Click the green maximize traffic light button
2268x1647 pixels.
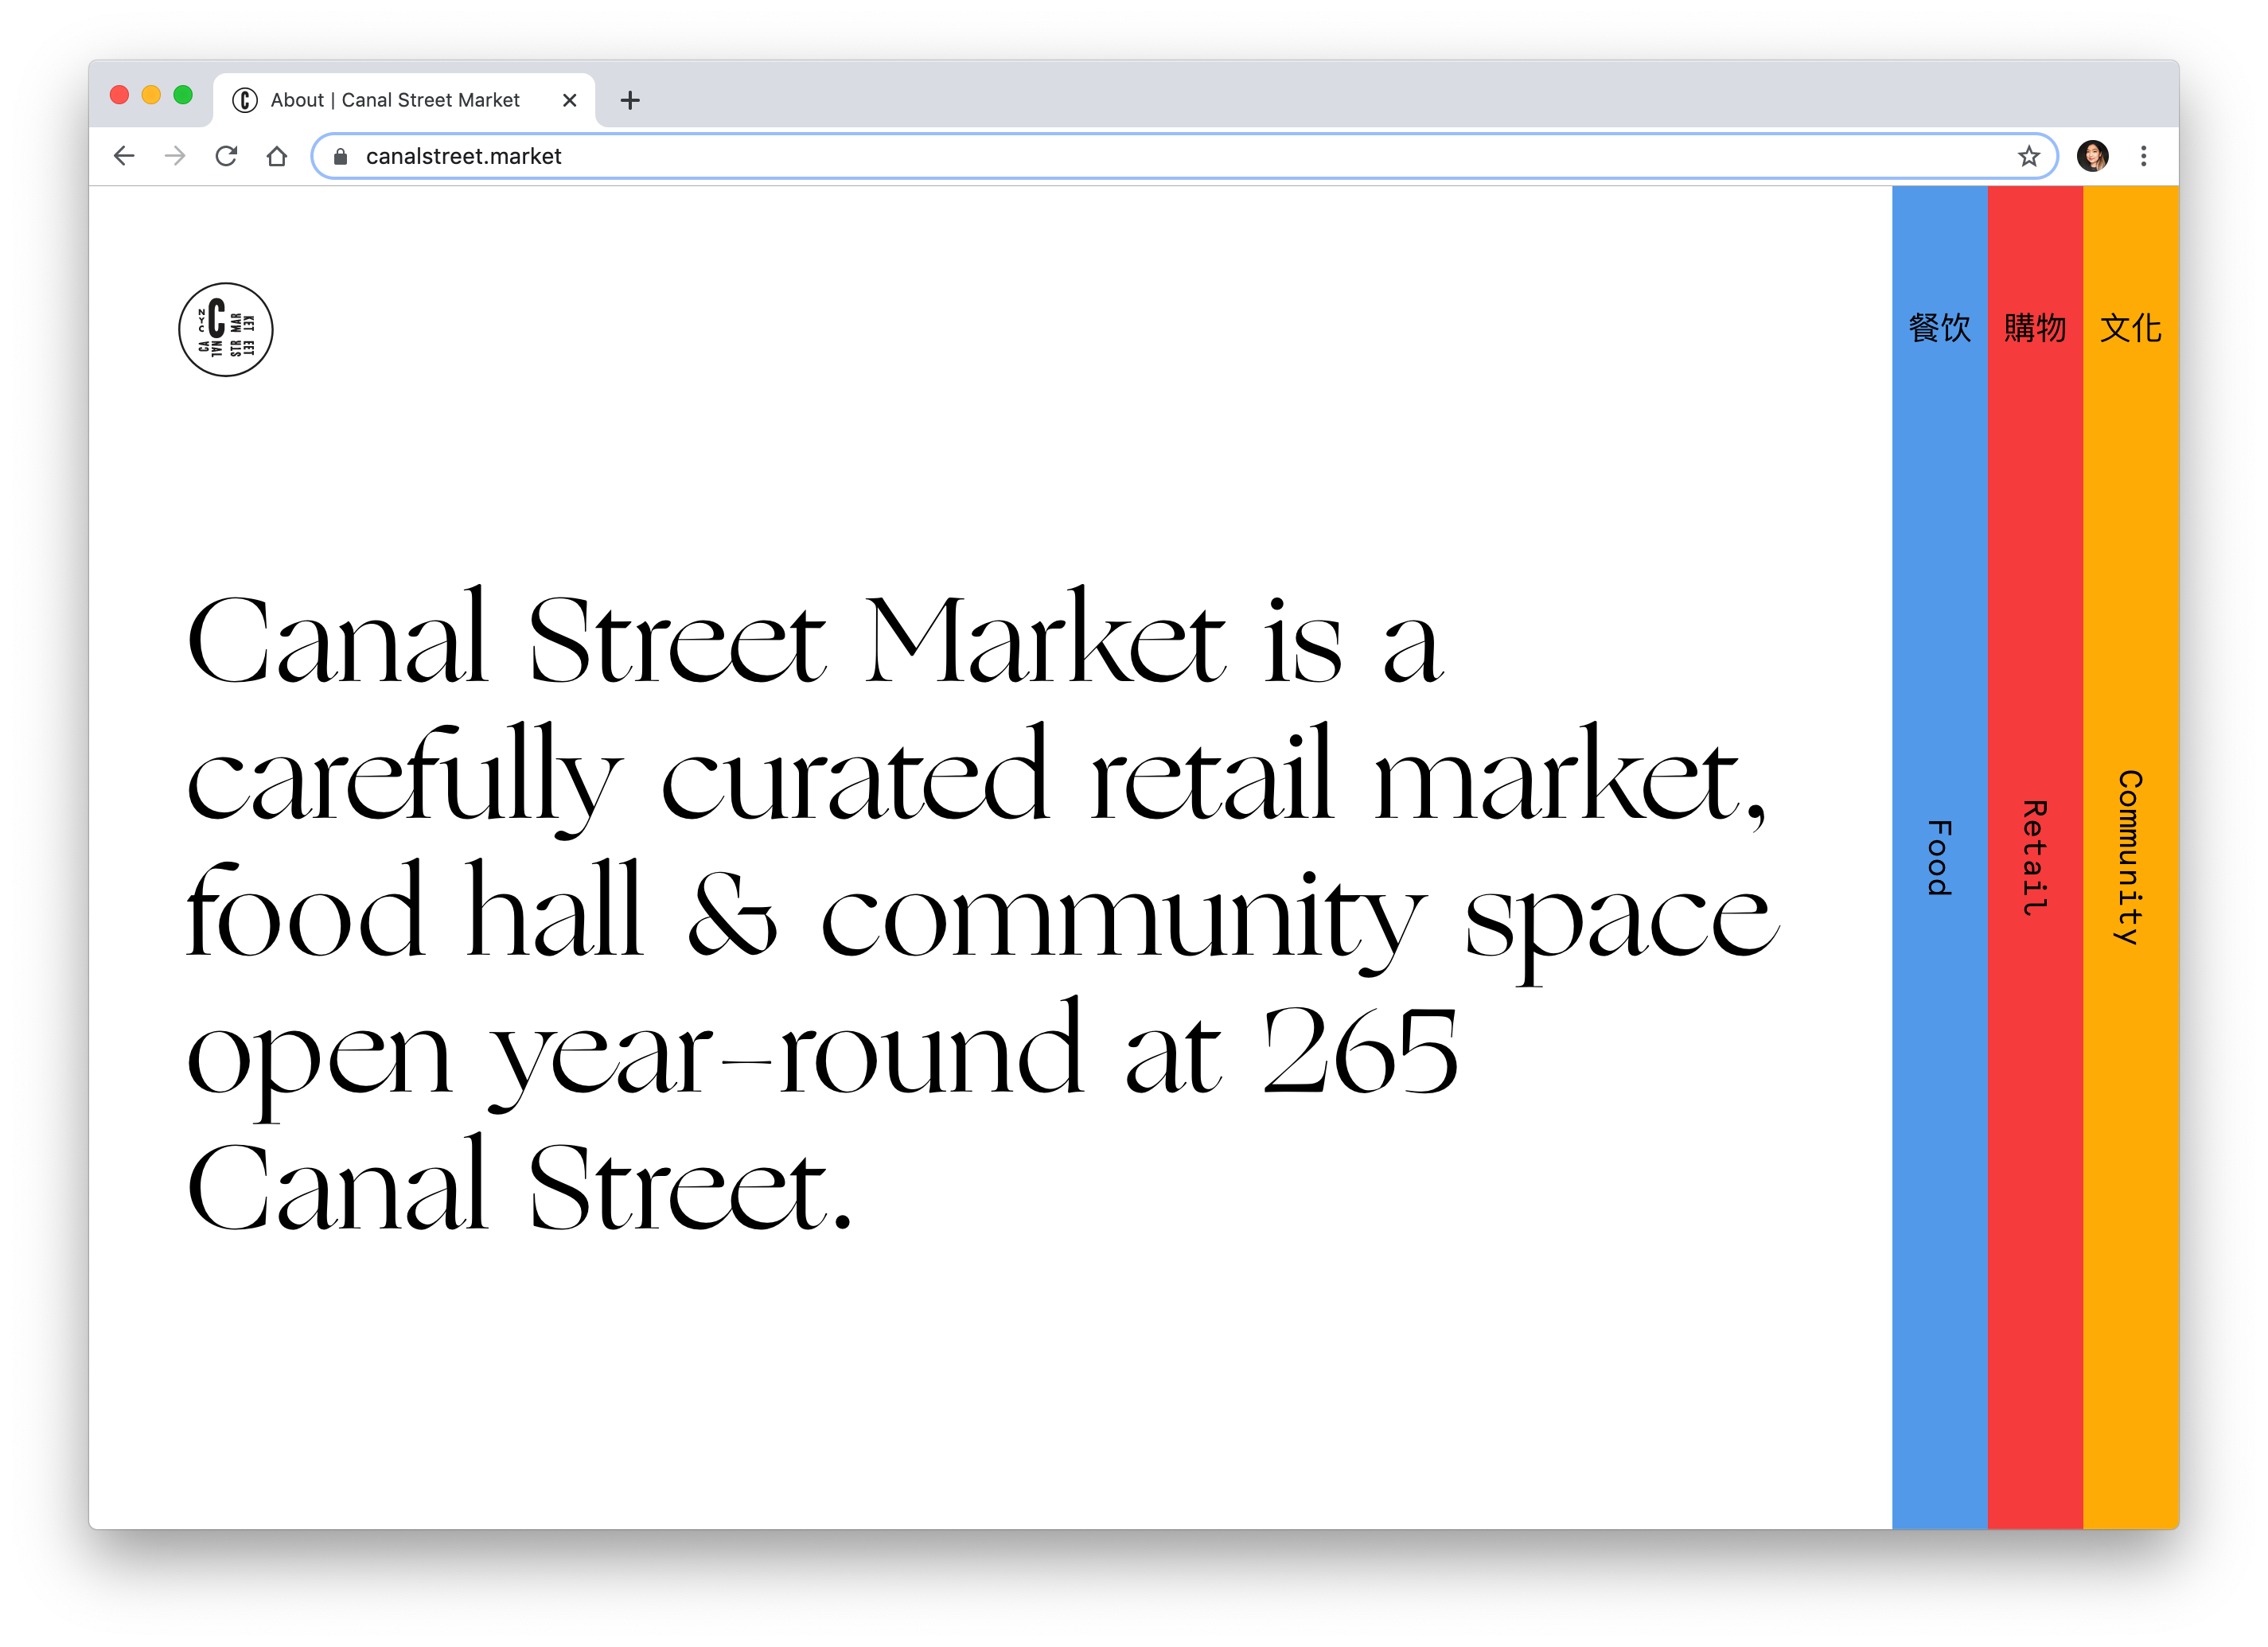pyautogui.click(x=183, y=93)
